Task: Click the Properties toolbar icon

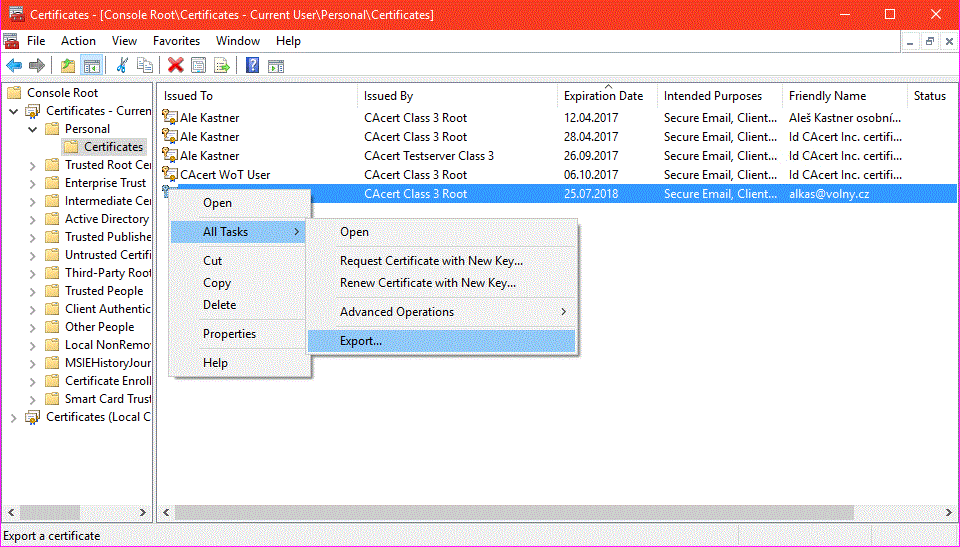Action: (199, 65)
